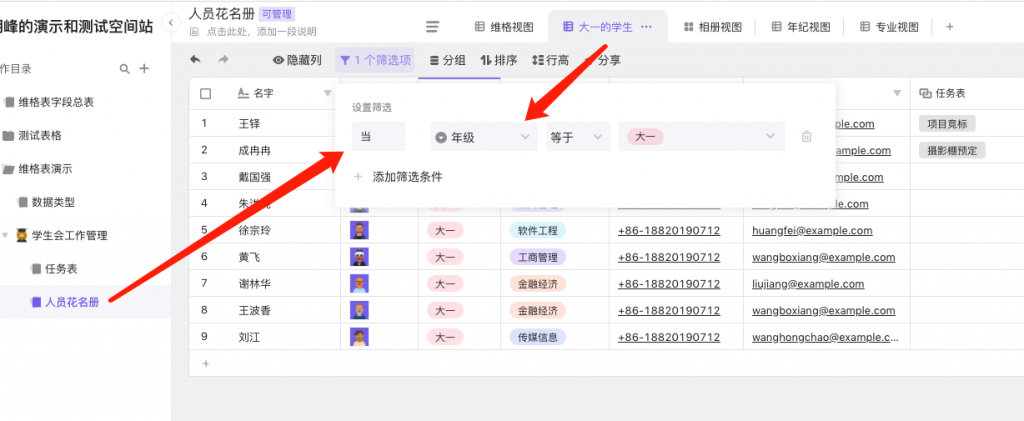
Task: Select 任务表 in the sidebar tree
Action: click(61, 268)
